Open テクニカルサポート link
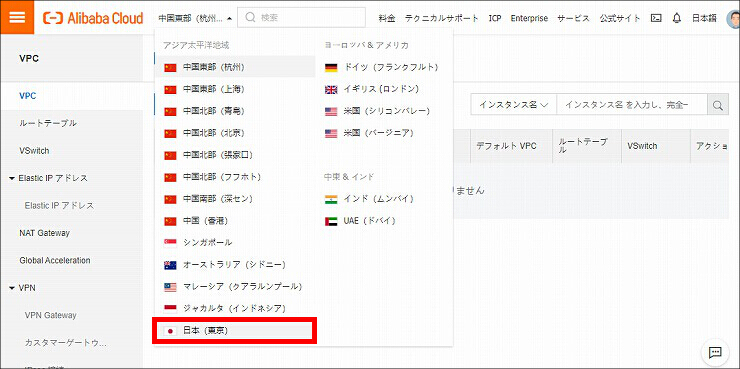This screenshot has height=369, width=740. [x=442, y=18]
